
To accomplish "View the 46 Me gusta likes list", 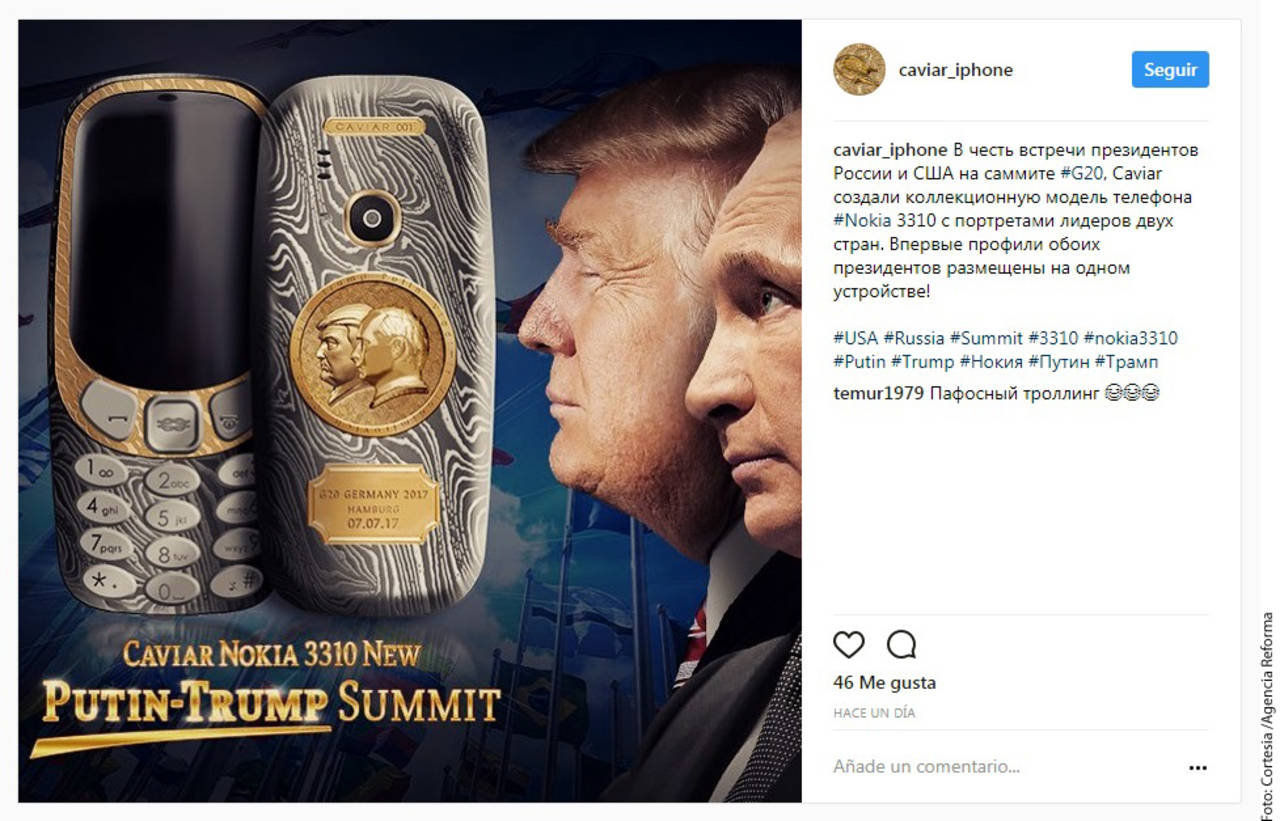I will (884, 684).
